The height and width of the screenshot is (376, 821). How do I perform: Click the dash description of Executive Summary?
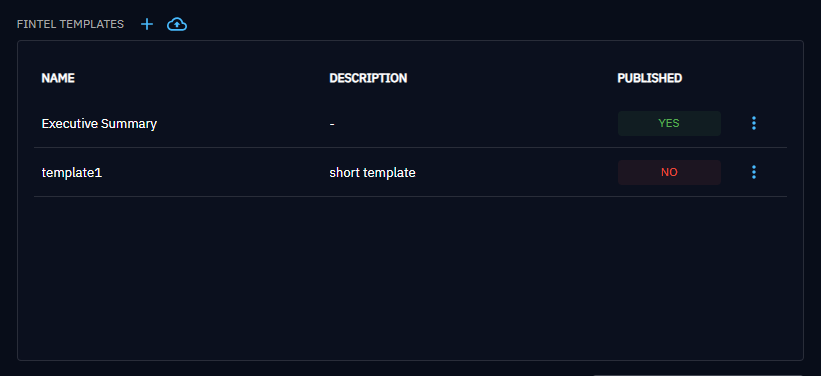pyautogui.click(x=332, y=124)
